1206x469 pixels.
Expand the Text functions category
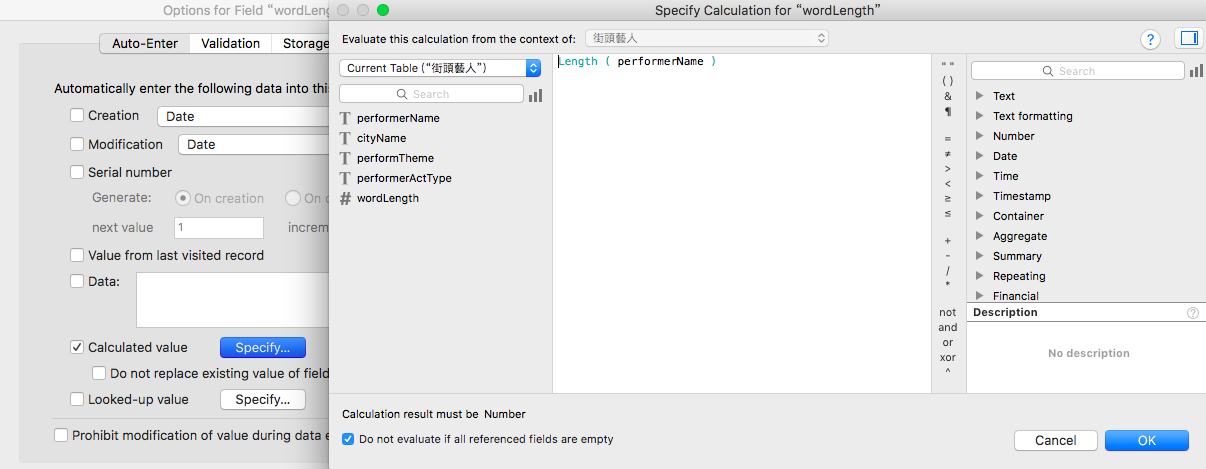[980, 96]
